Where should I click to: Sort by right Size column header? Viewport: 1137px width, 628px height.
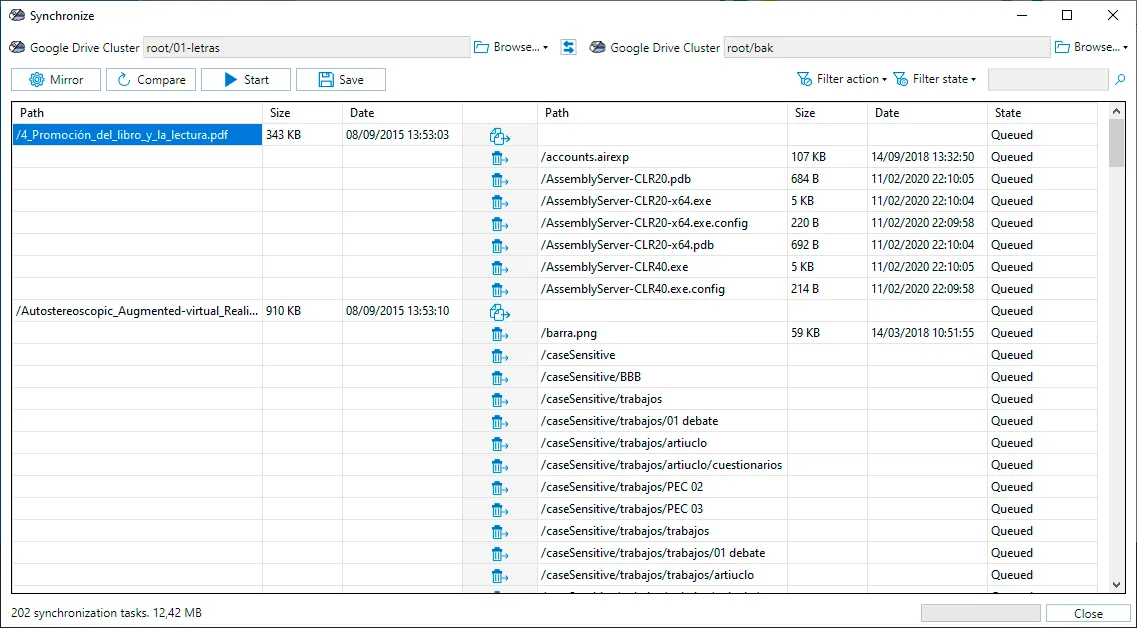[827, 113]
